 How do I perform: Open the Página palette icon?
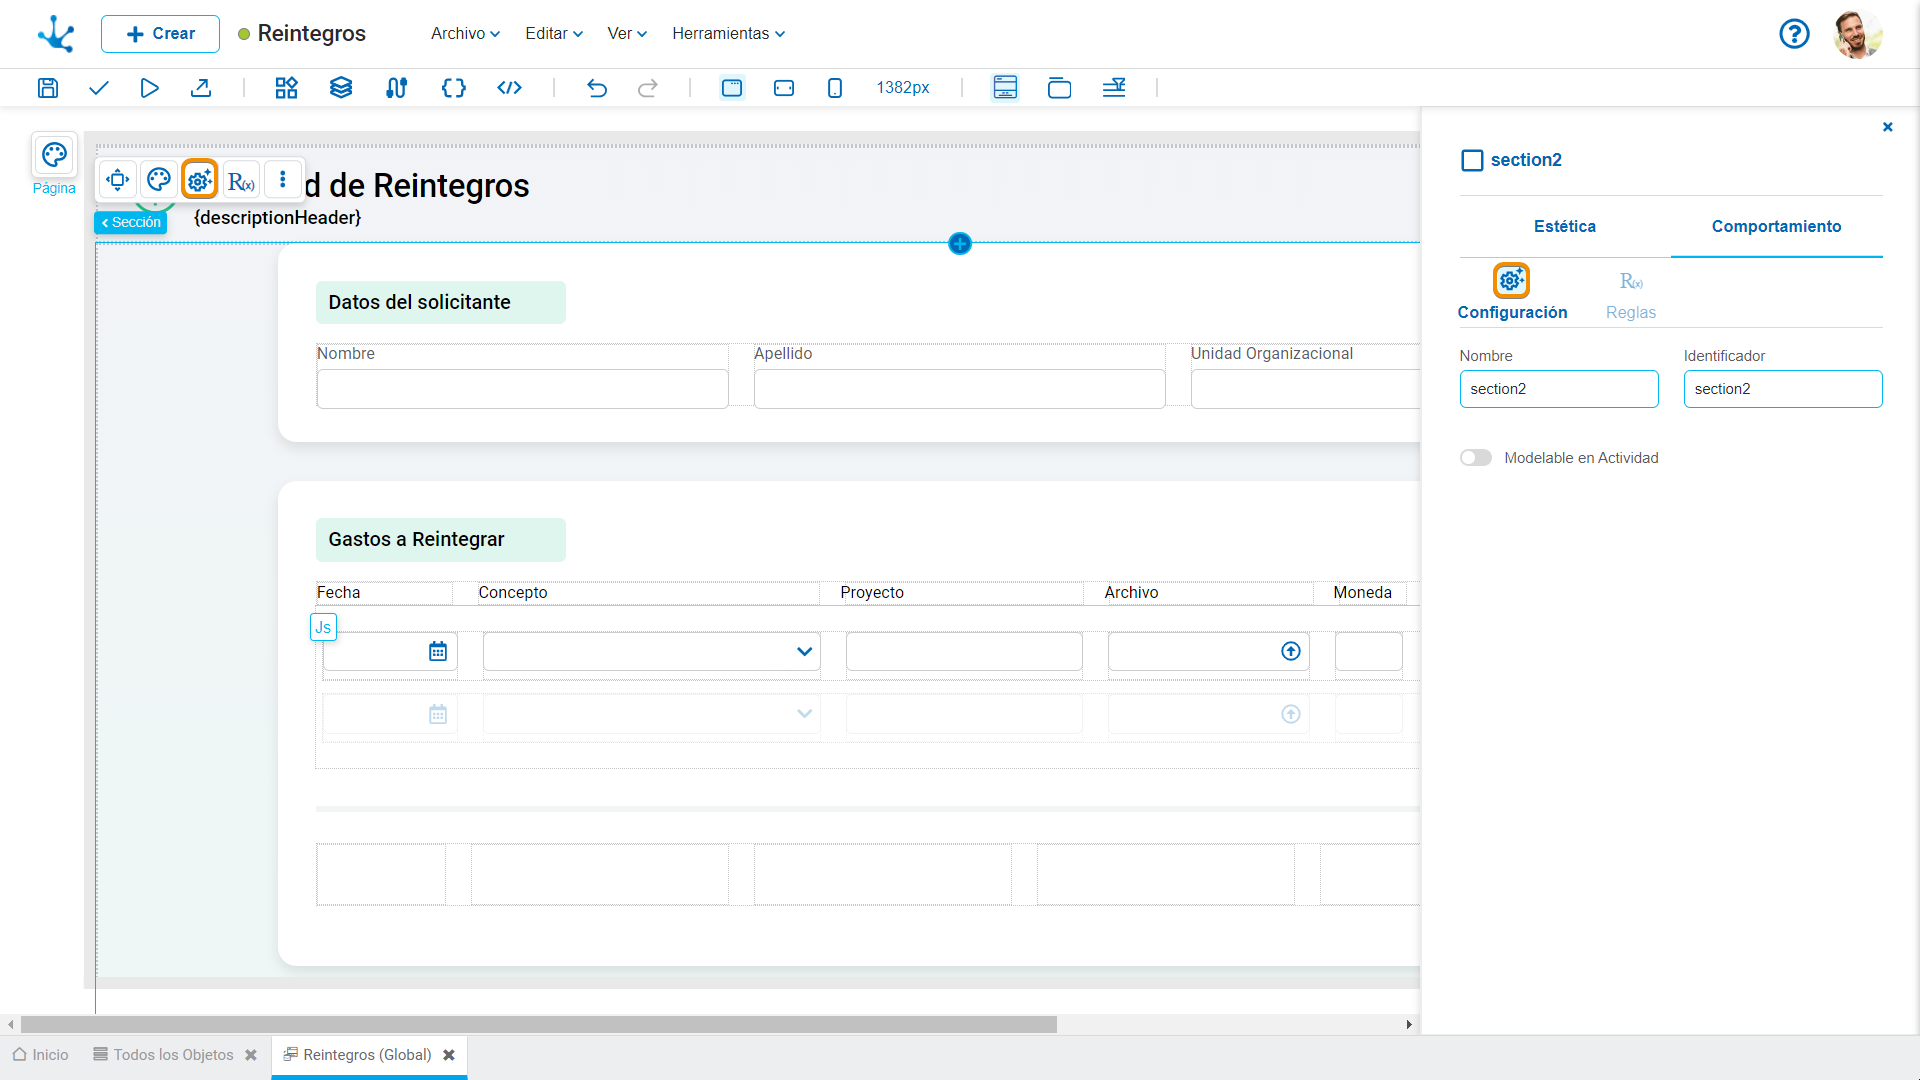click(54, 155)
